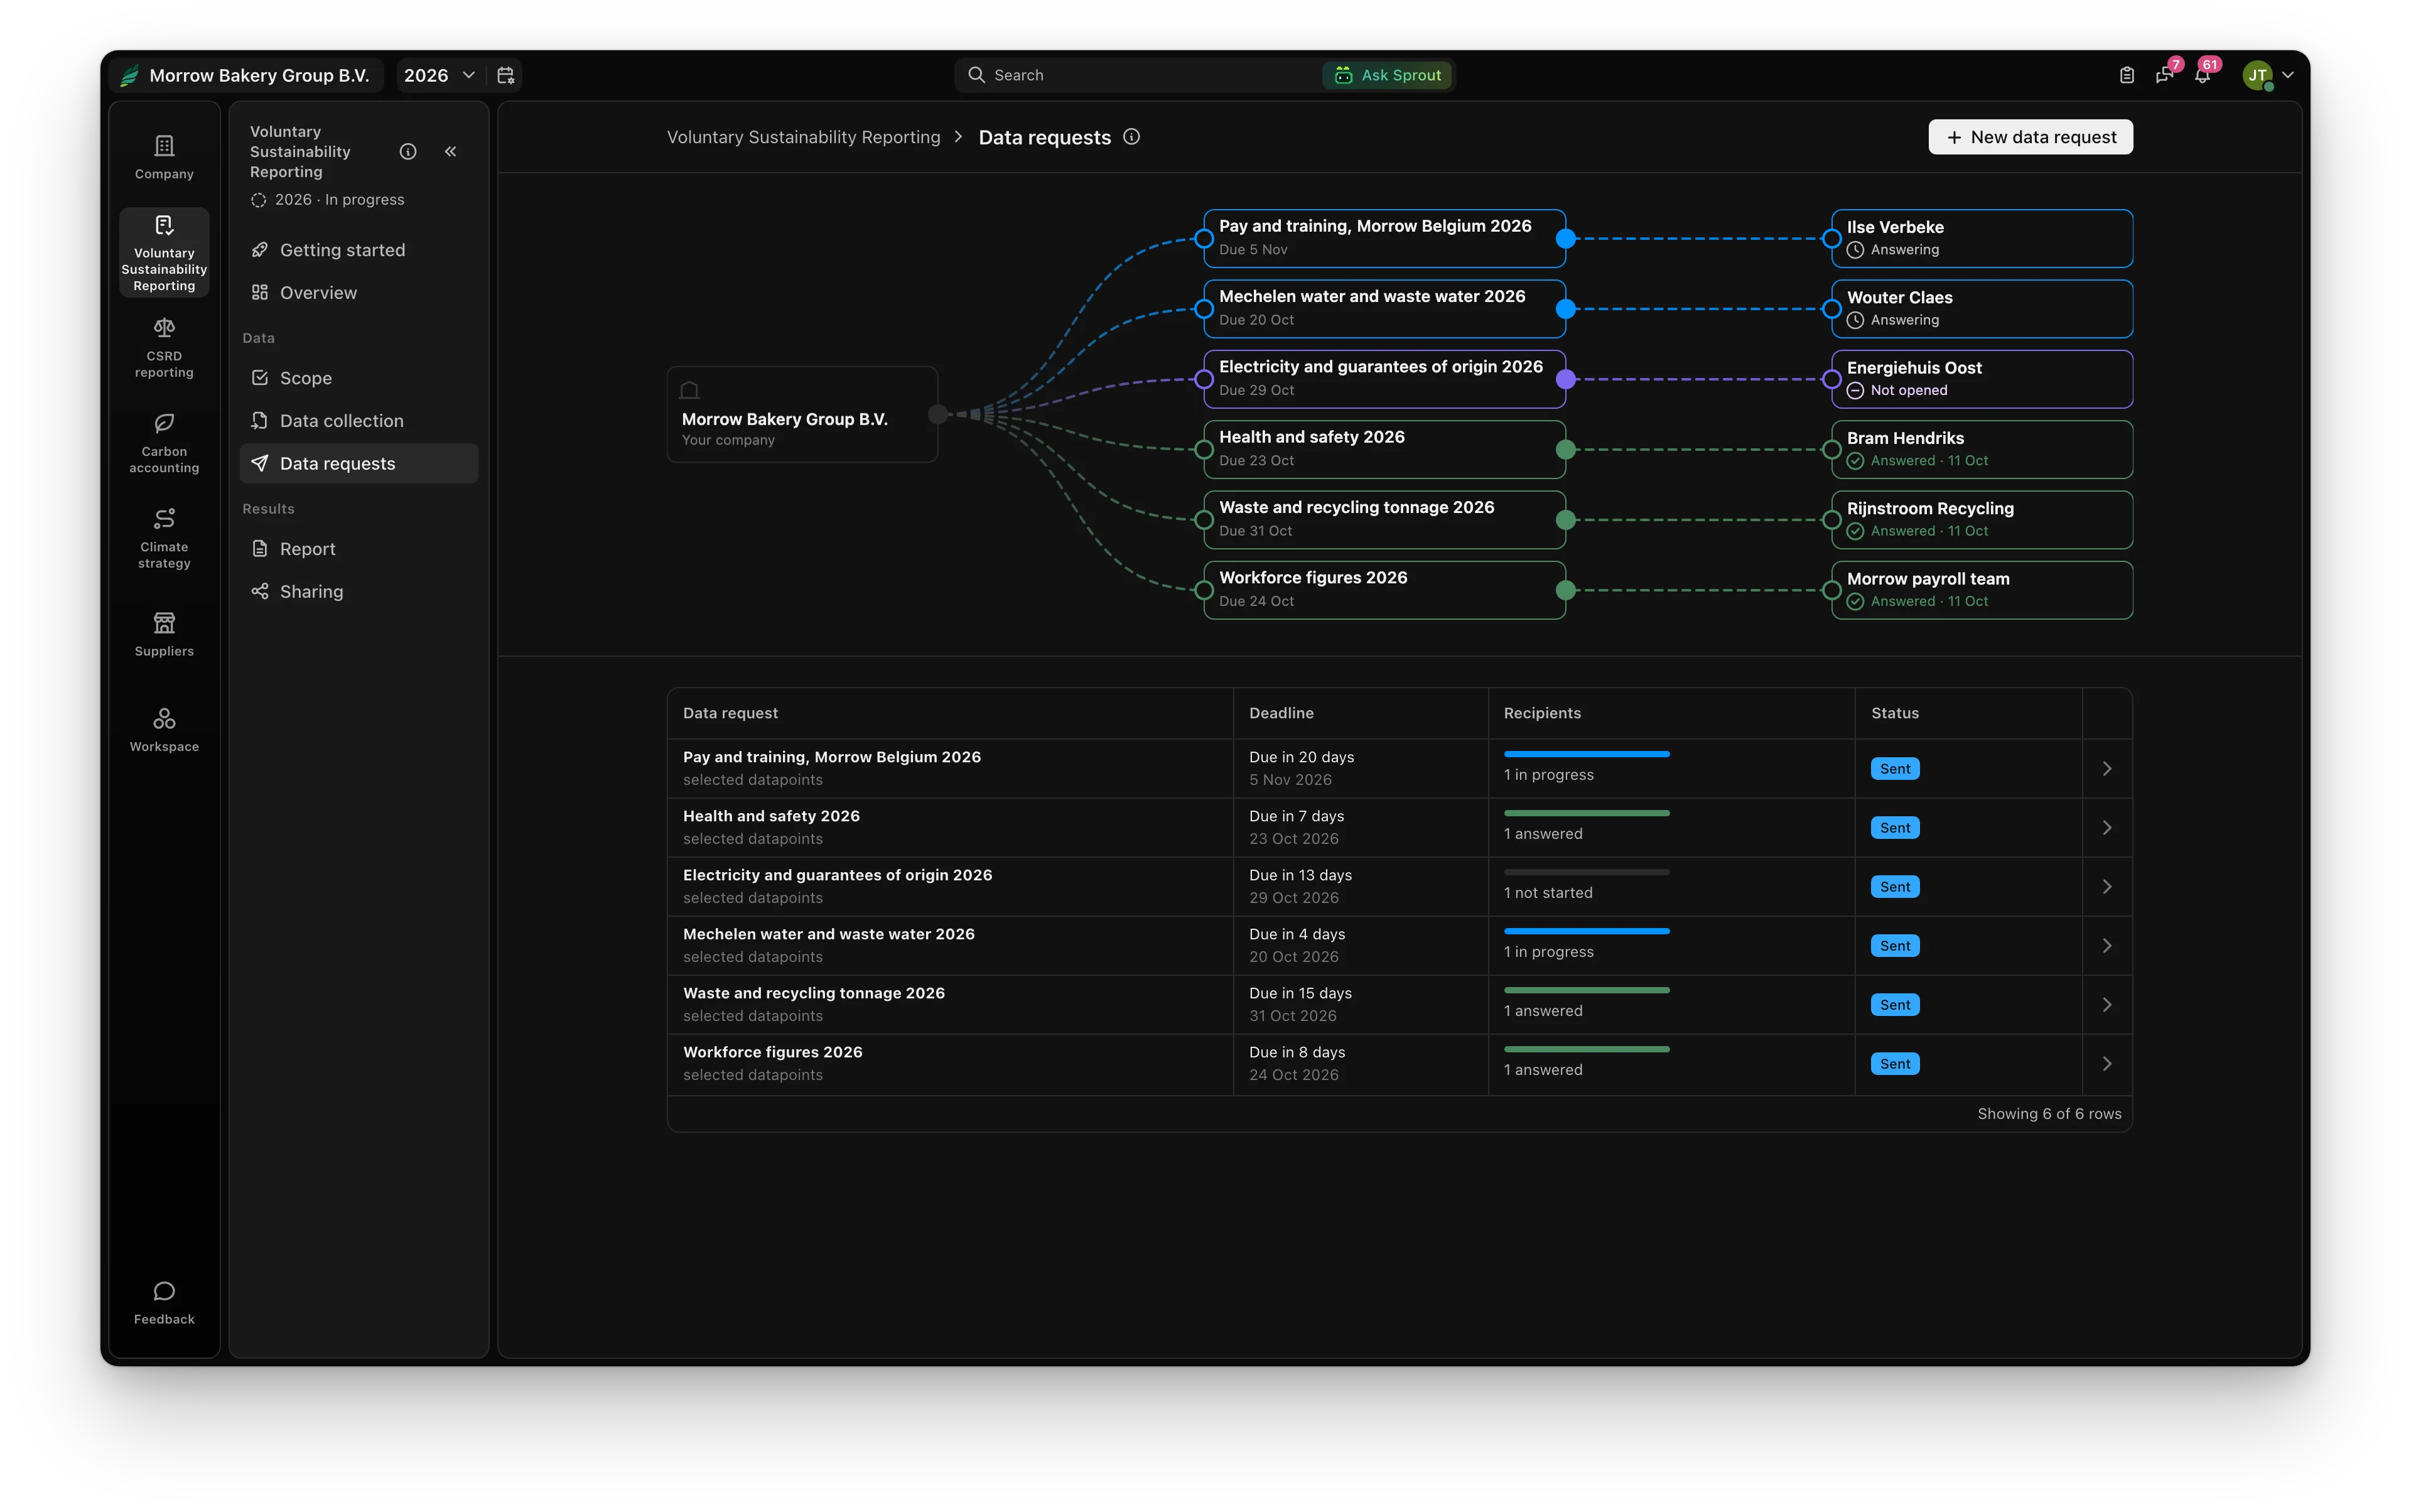Open Suppliers module
This screenshot has width=2411, height=1512.
164,635
